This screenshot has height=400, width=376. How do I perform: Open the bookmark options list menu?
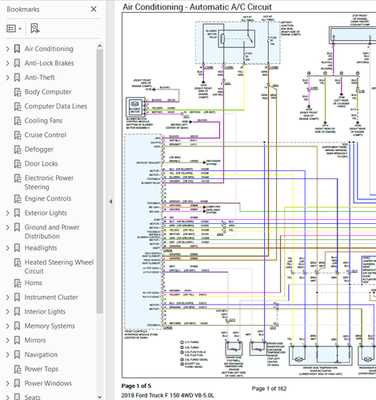pyautogui.click(x=14, y=29)
